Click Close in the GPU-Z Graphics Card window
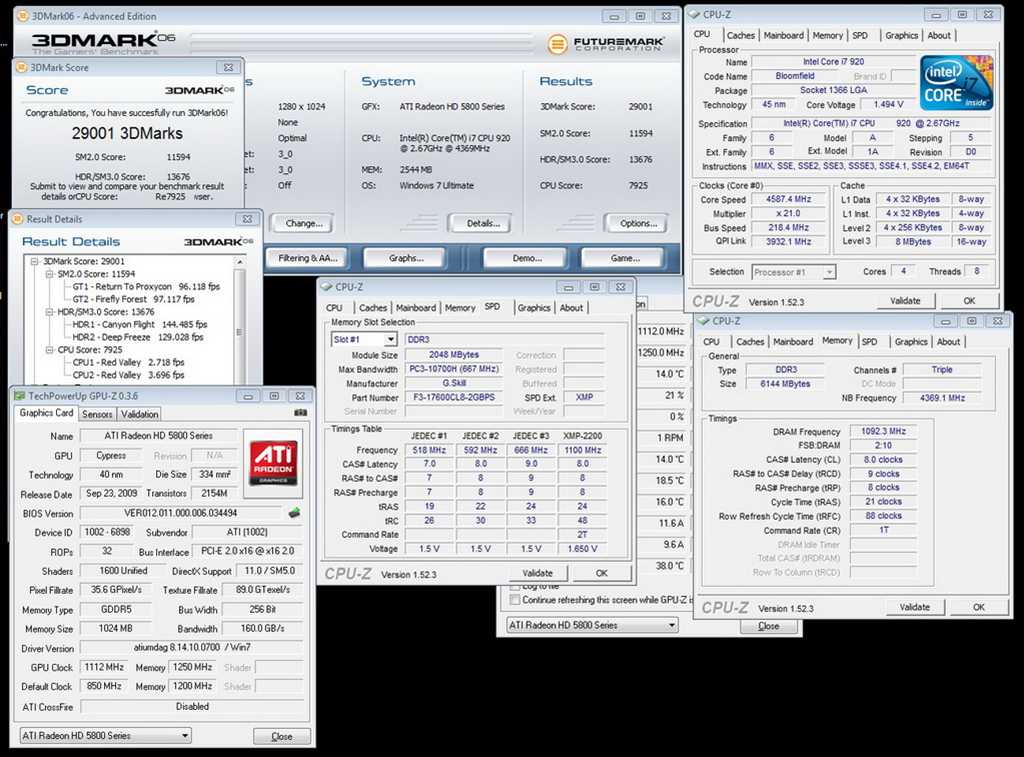This screenshot has height=757, width=1024. pyautogui.click(x=282, y=736)
